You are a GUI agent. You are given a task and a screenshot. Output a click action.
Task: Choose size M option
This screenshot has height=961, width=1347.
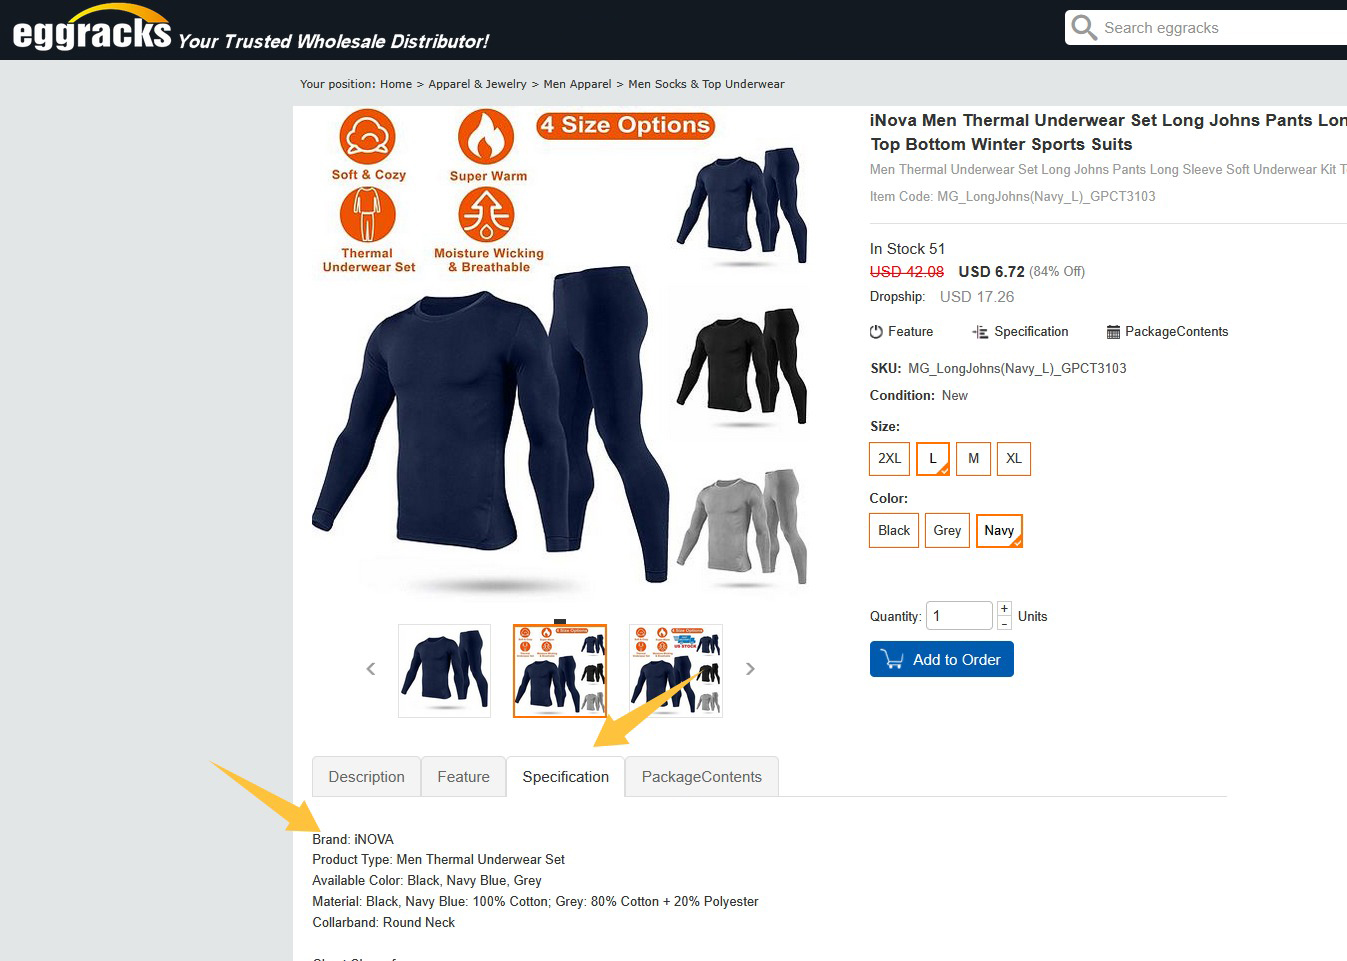(973, 459)
